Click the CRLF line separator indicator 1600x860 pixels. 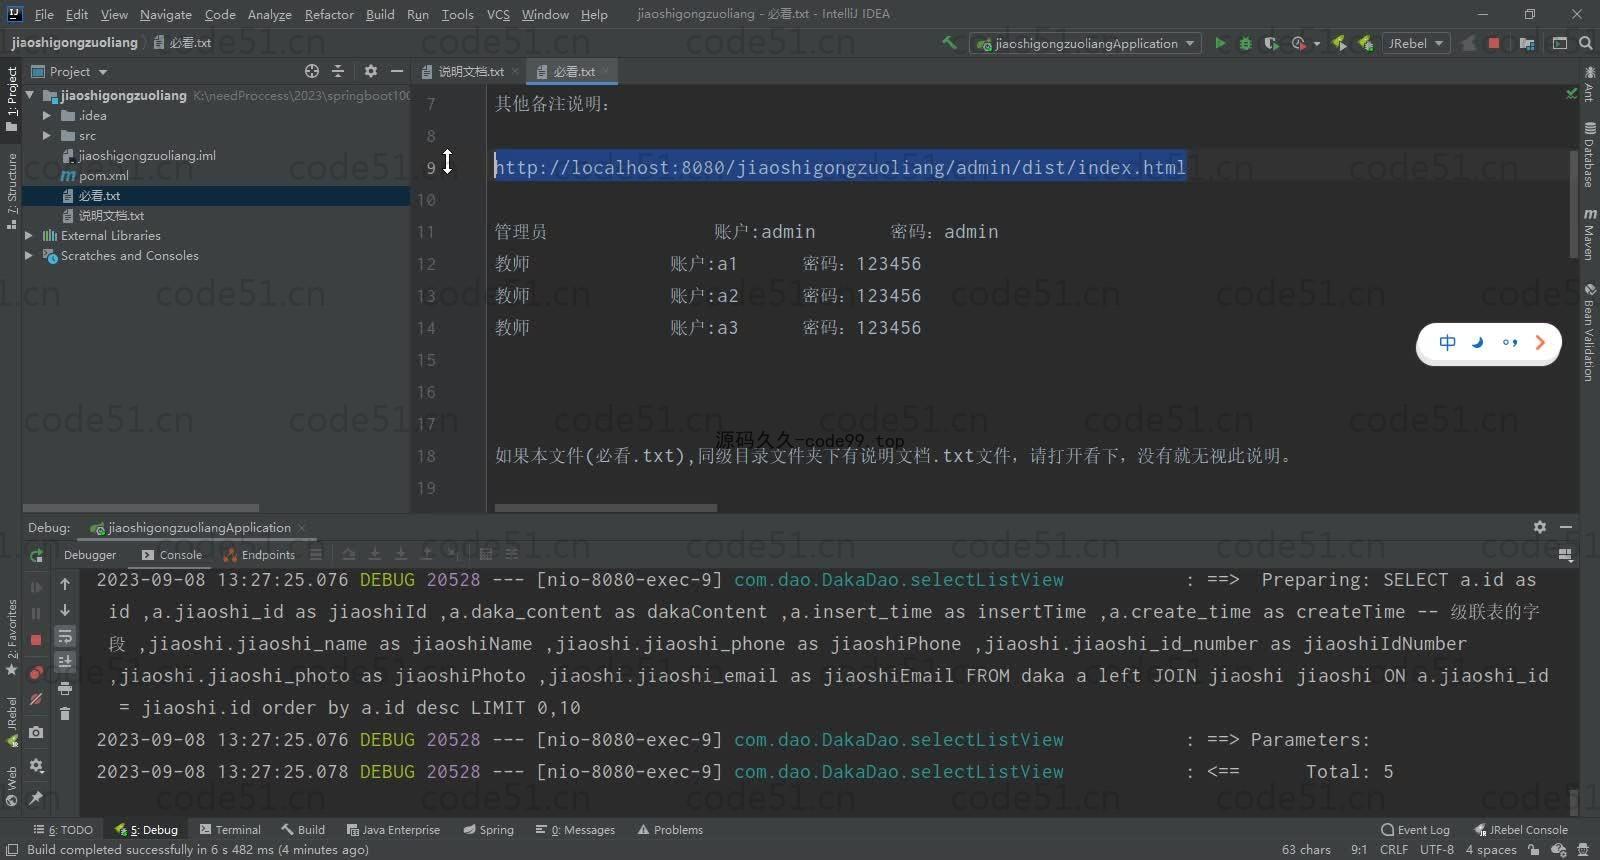pyautogui.click(x=1394, y=849)
